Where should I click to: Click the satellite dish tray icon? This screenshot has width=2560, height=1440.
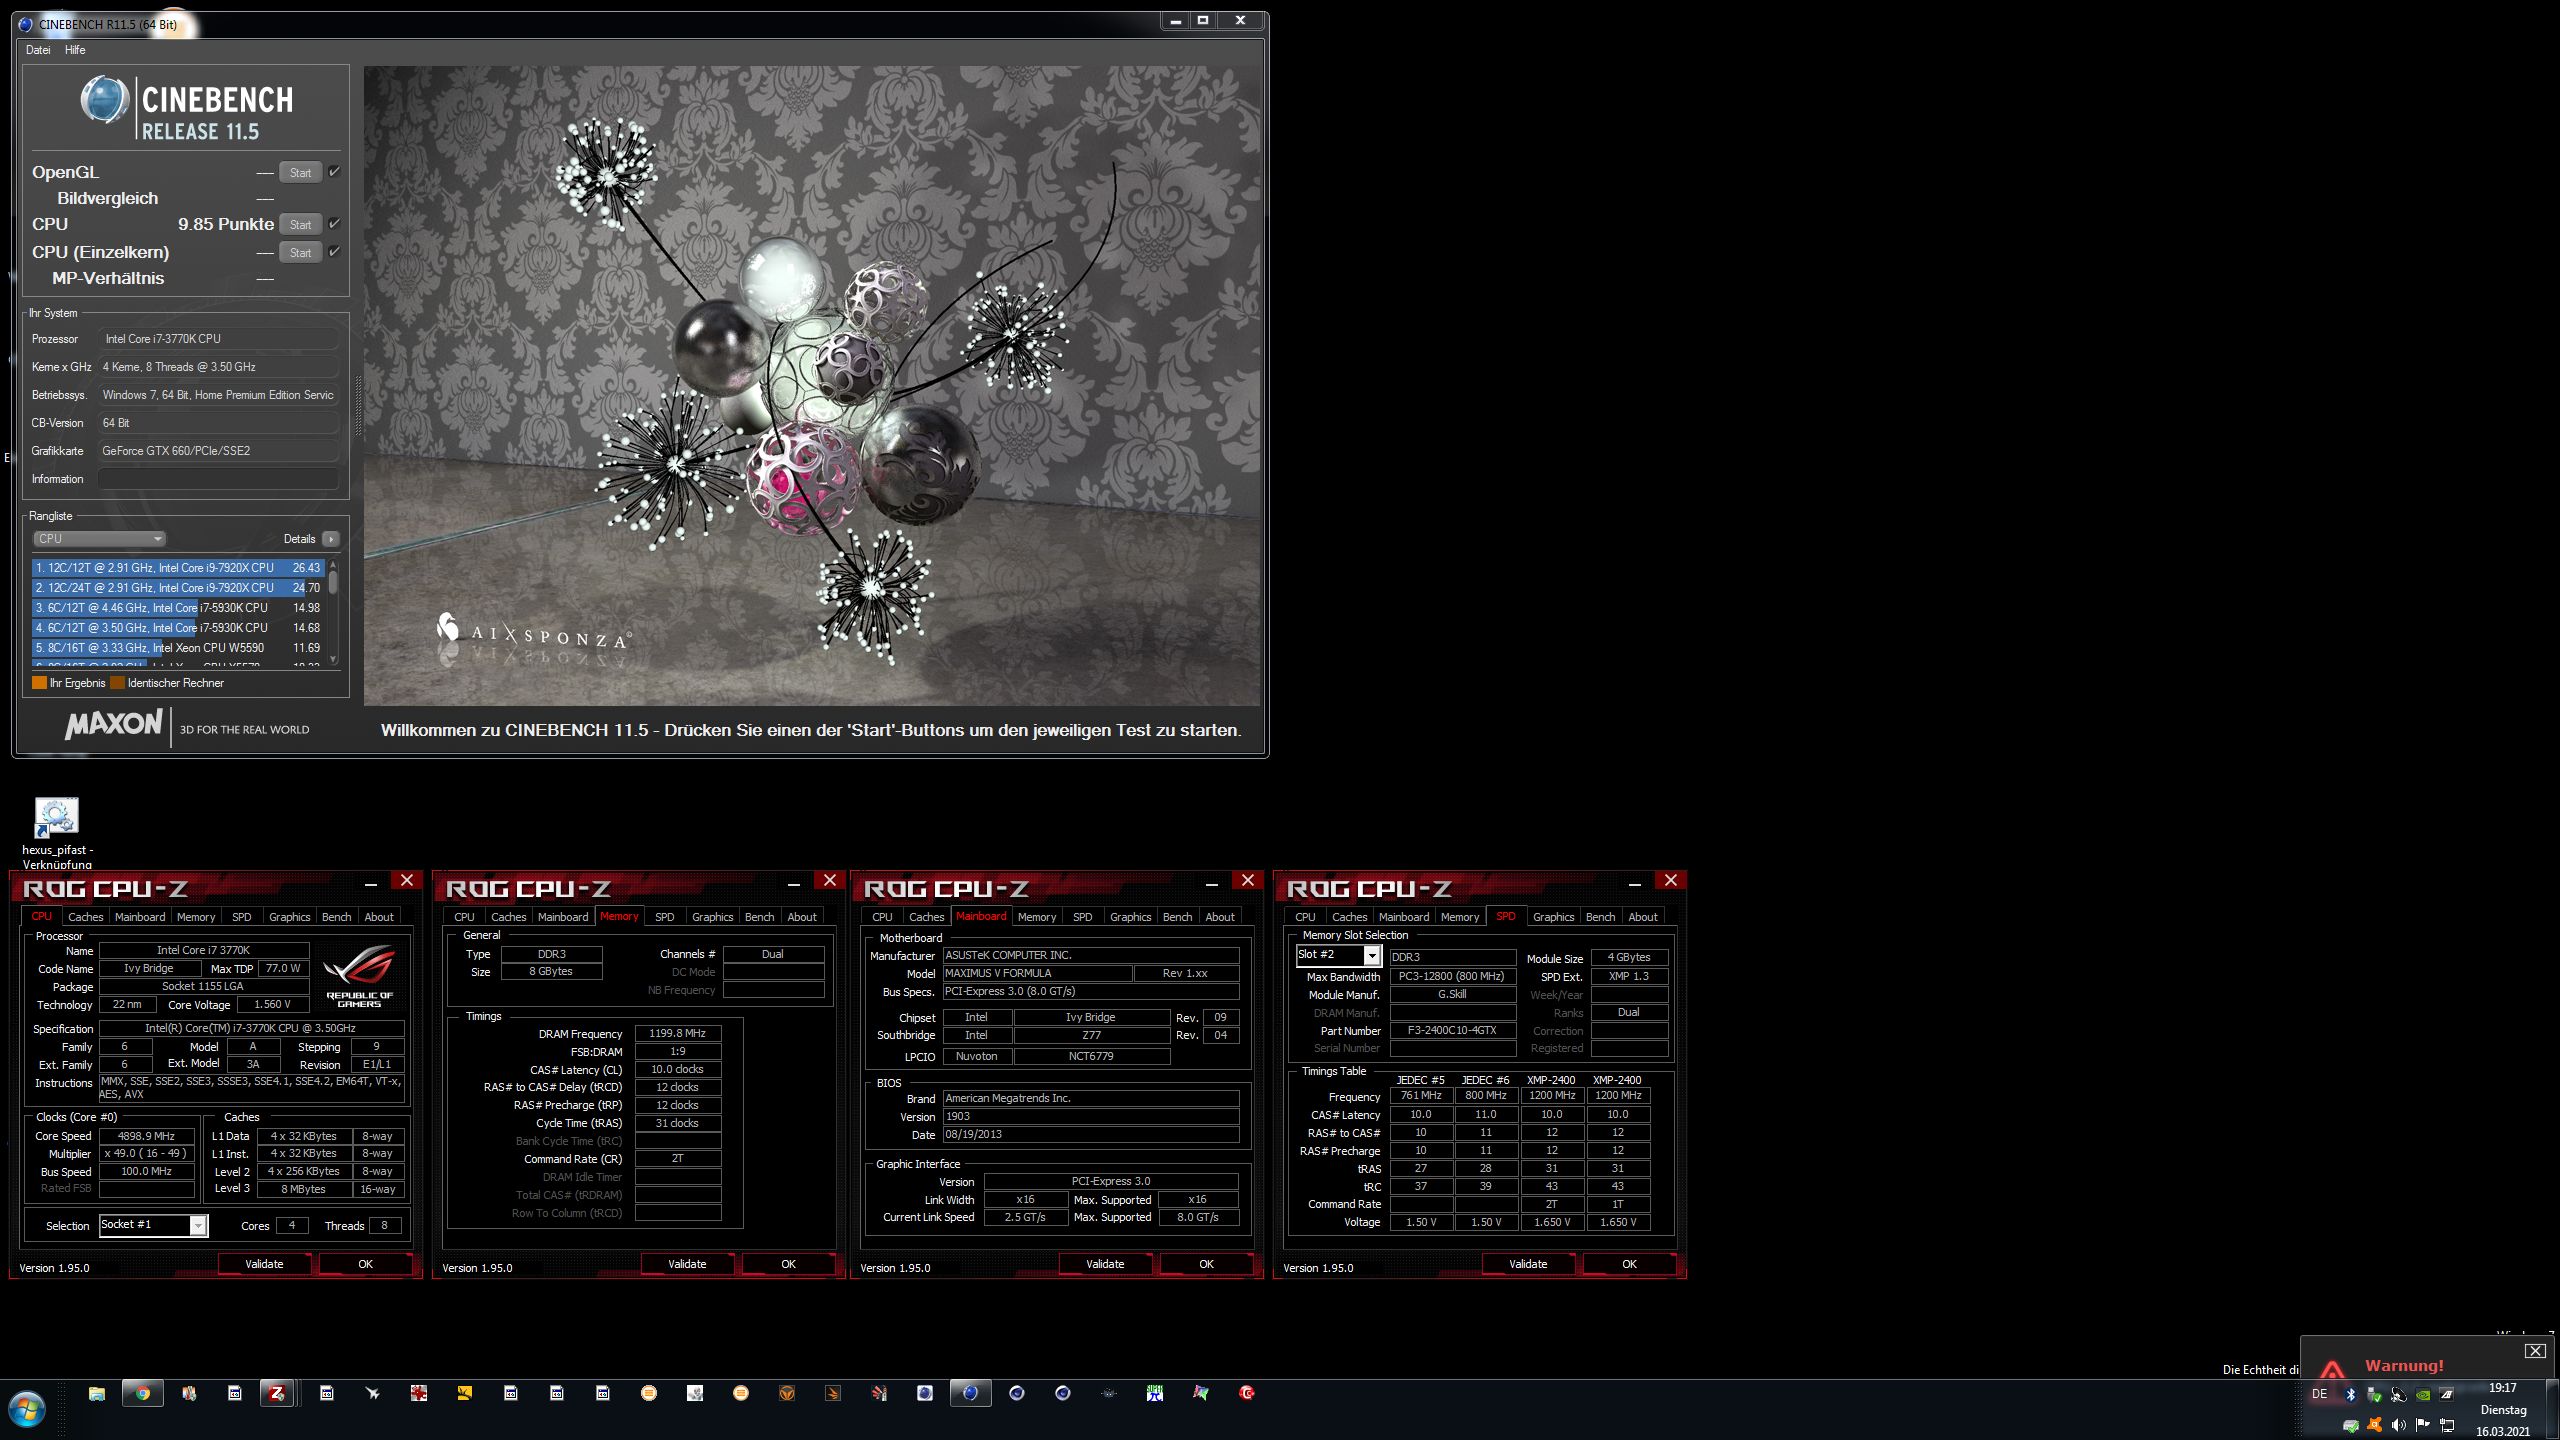tap(2398, 1394)
